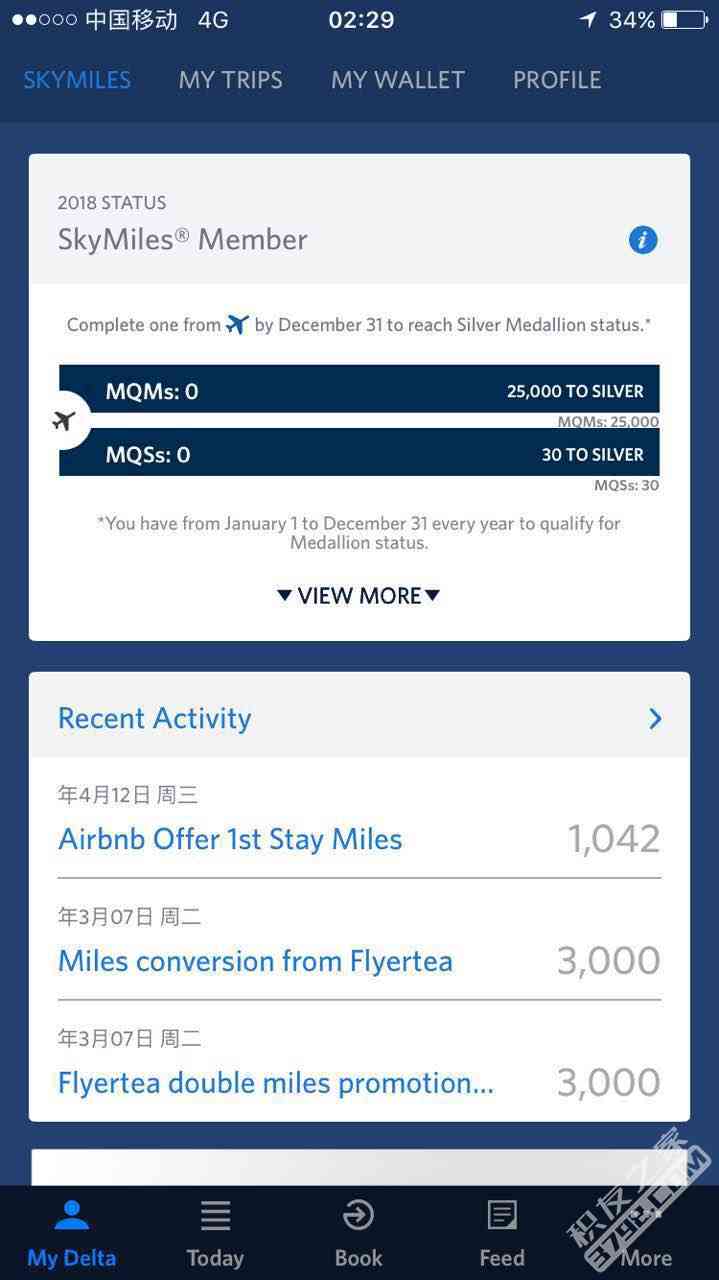Open the Today list icon
The width and height of the screenshot is (719, 1280).
tap(215, 1215)
